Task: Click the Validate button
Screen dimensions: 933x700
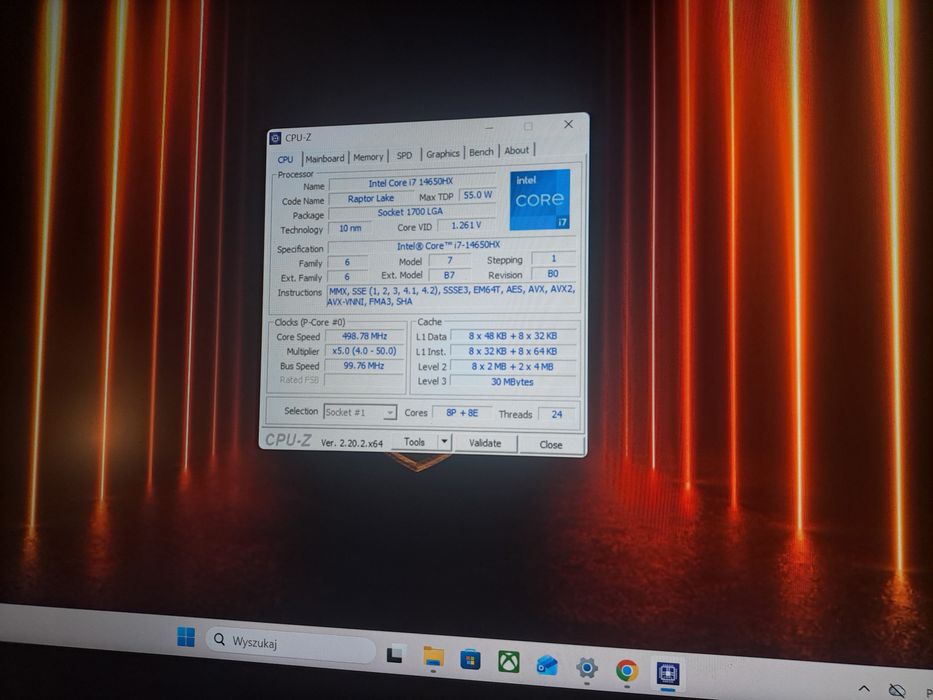Action: tap(485, 443)
